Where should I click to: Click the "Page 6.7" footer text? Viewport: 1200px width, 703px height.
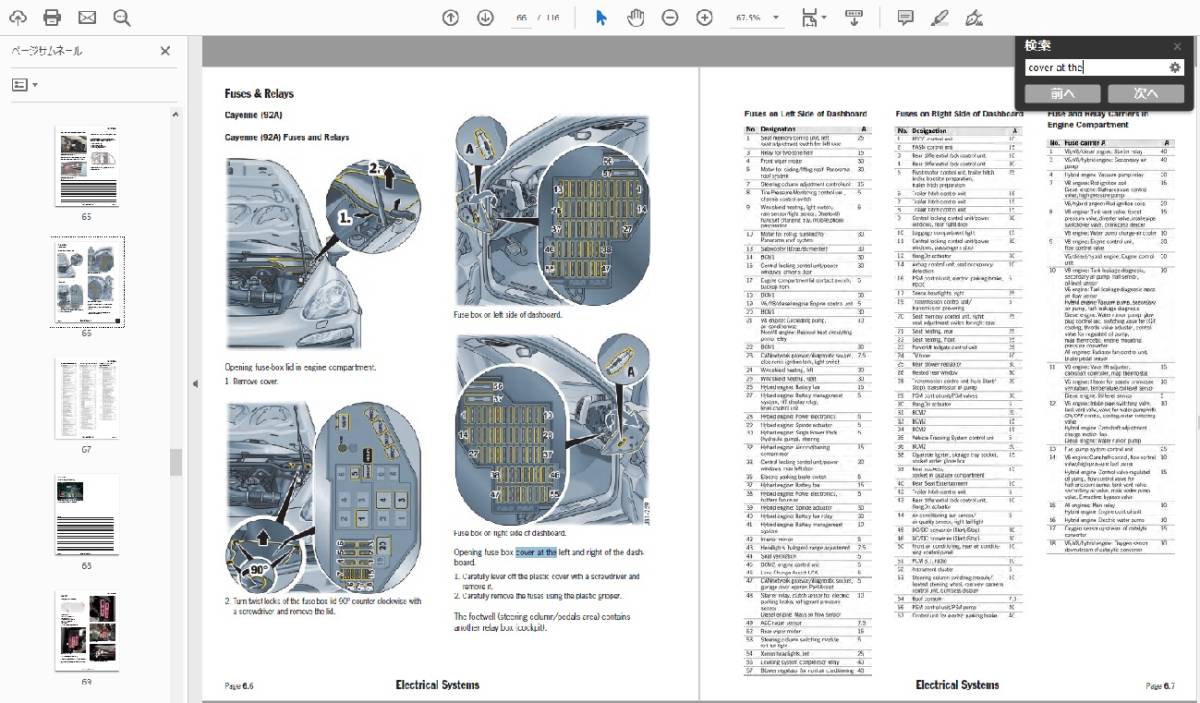tap(1160, 686)
